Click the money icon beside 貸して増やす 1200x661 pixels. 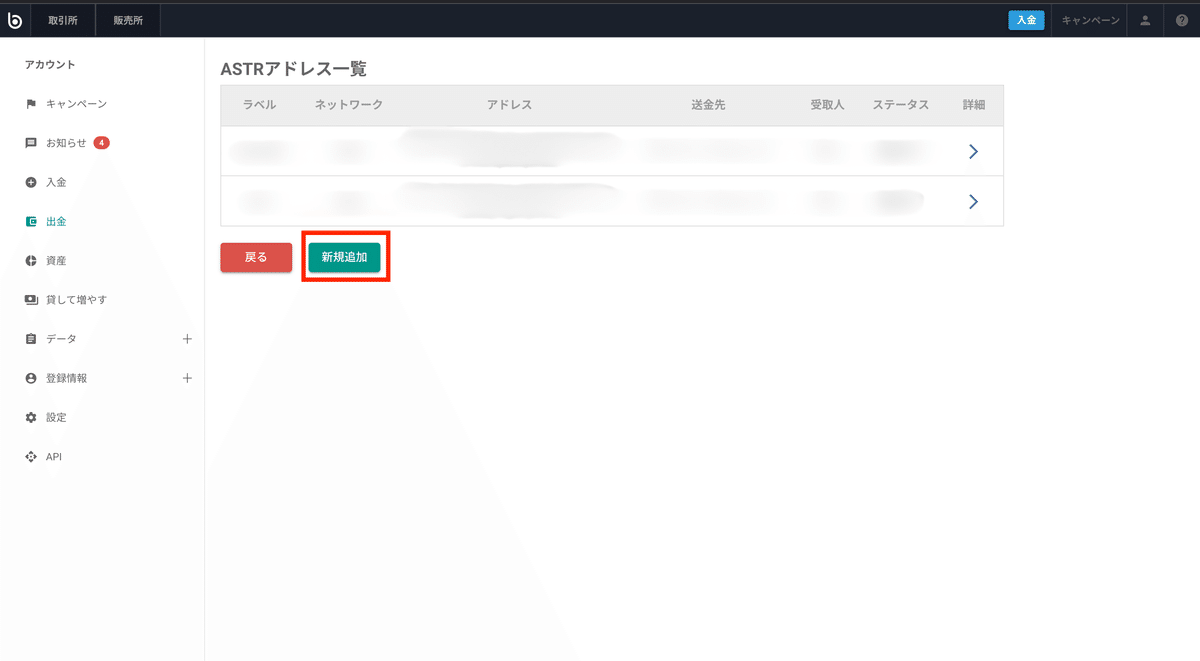pos(31,299)
